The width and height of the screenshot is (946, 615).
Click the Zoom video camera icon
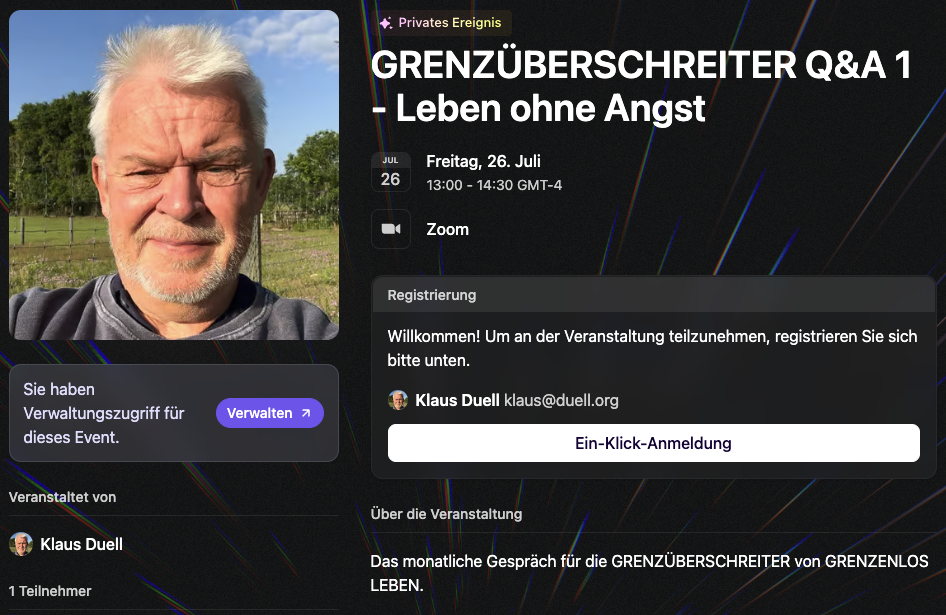(391, 229)
